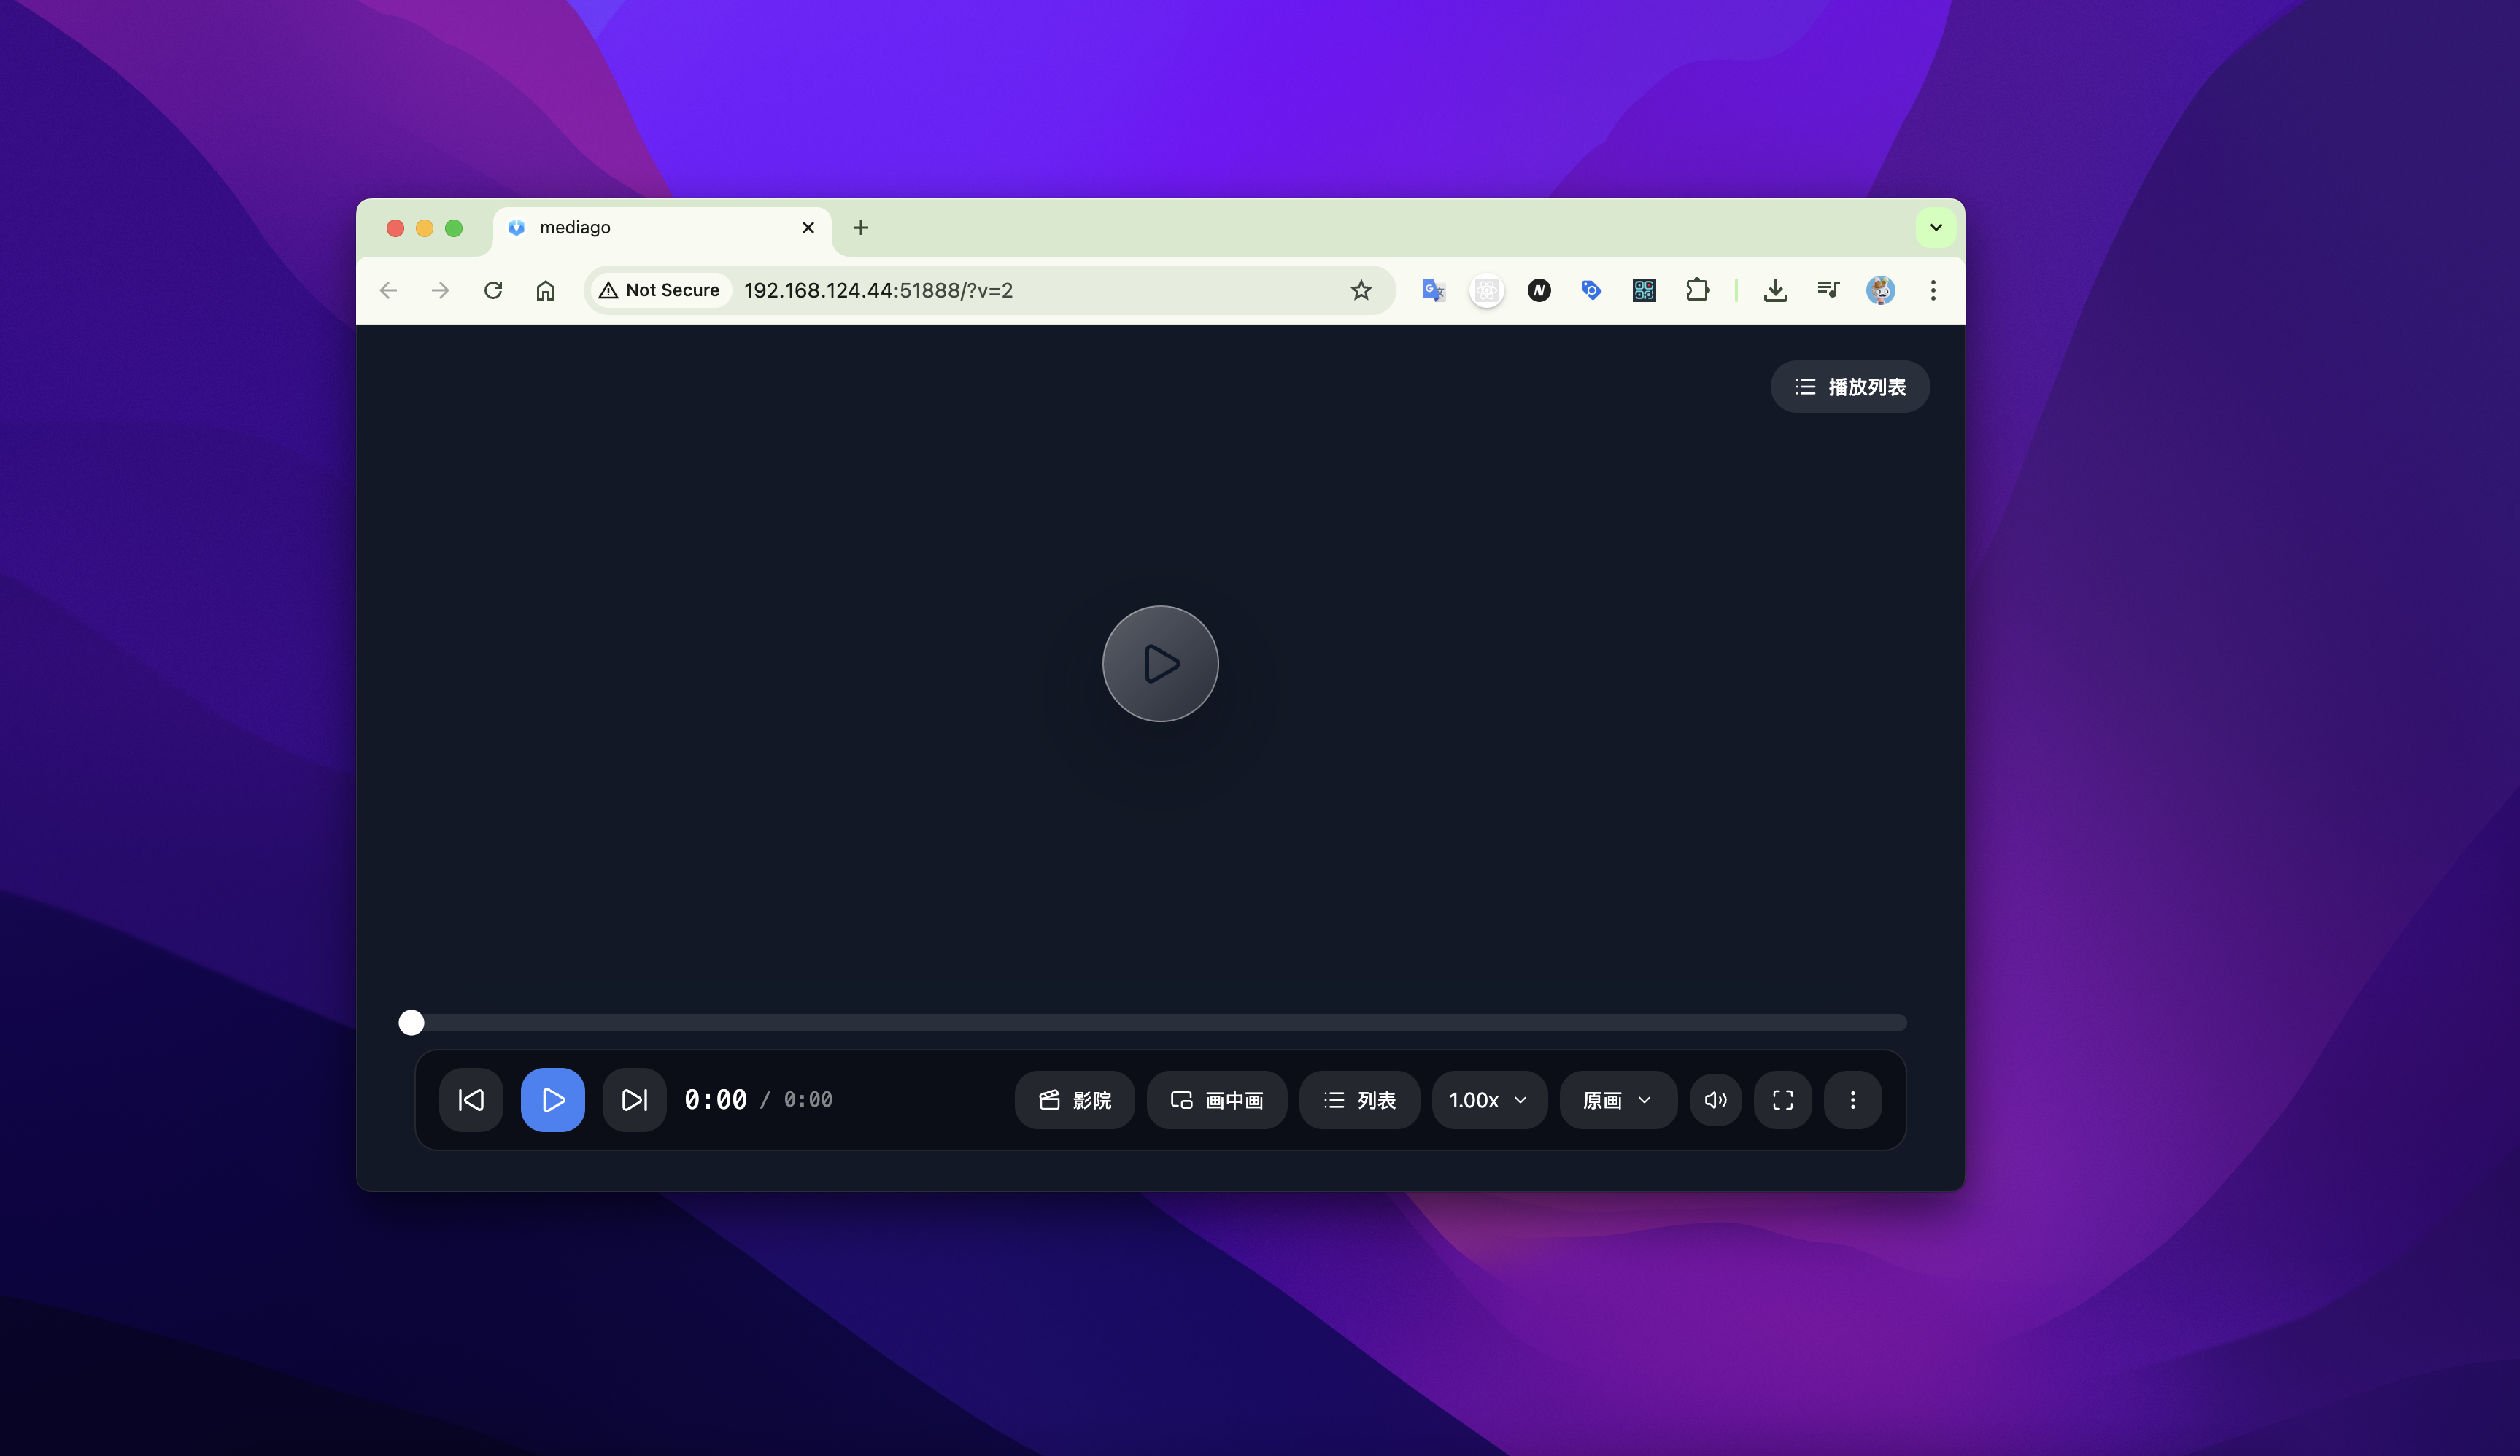Click the browser back arrow
Viewport: 2520px width, 1456px height.
click(389, 290)
